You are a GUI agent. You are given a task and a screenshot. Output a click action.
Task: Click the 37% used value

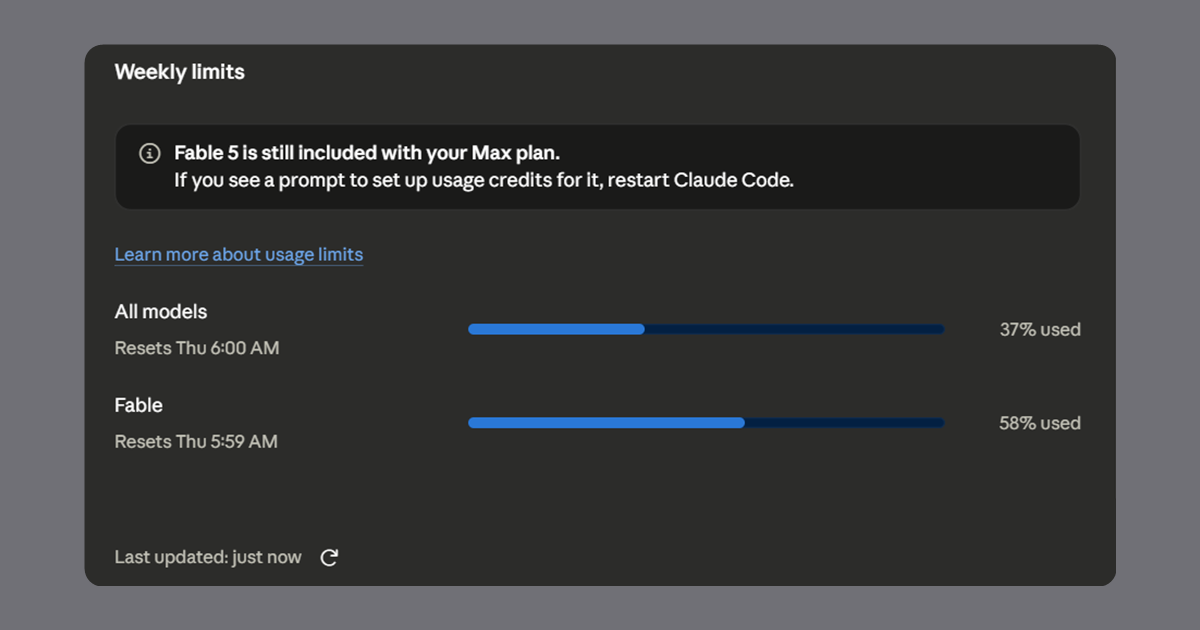(x=1040, y=329)
